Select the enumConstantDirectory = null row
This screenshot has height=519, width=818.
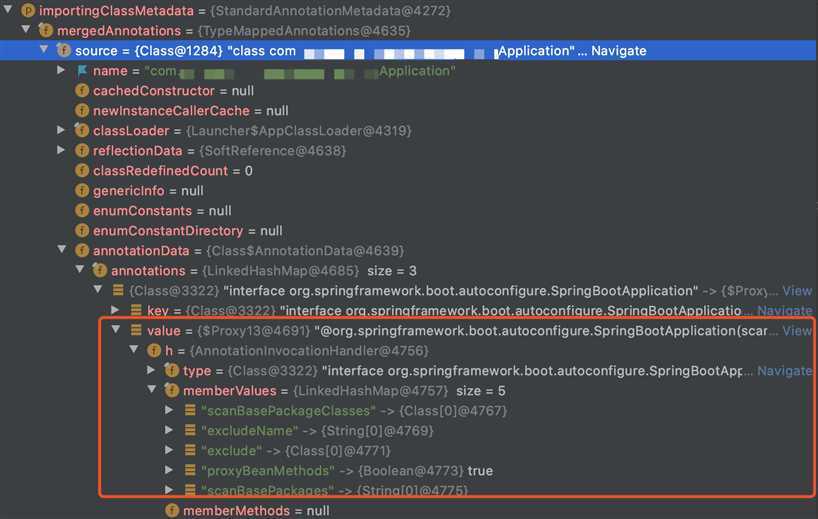409,230
